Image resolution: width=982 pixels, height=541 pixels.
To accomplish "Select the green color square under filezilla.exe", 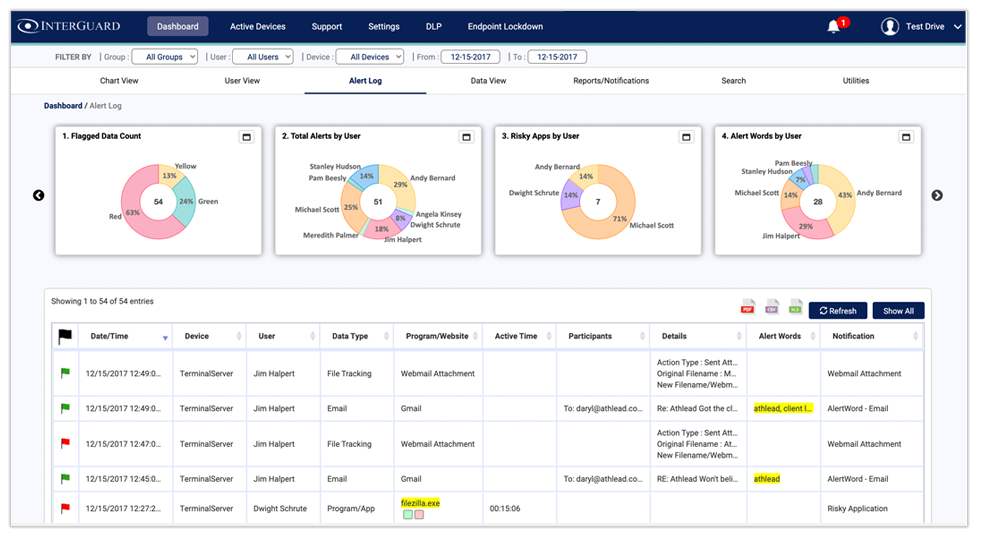I will click(x=408, y=515).
